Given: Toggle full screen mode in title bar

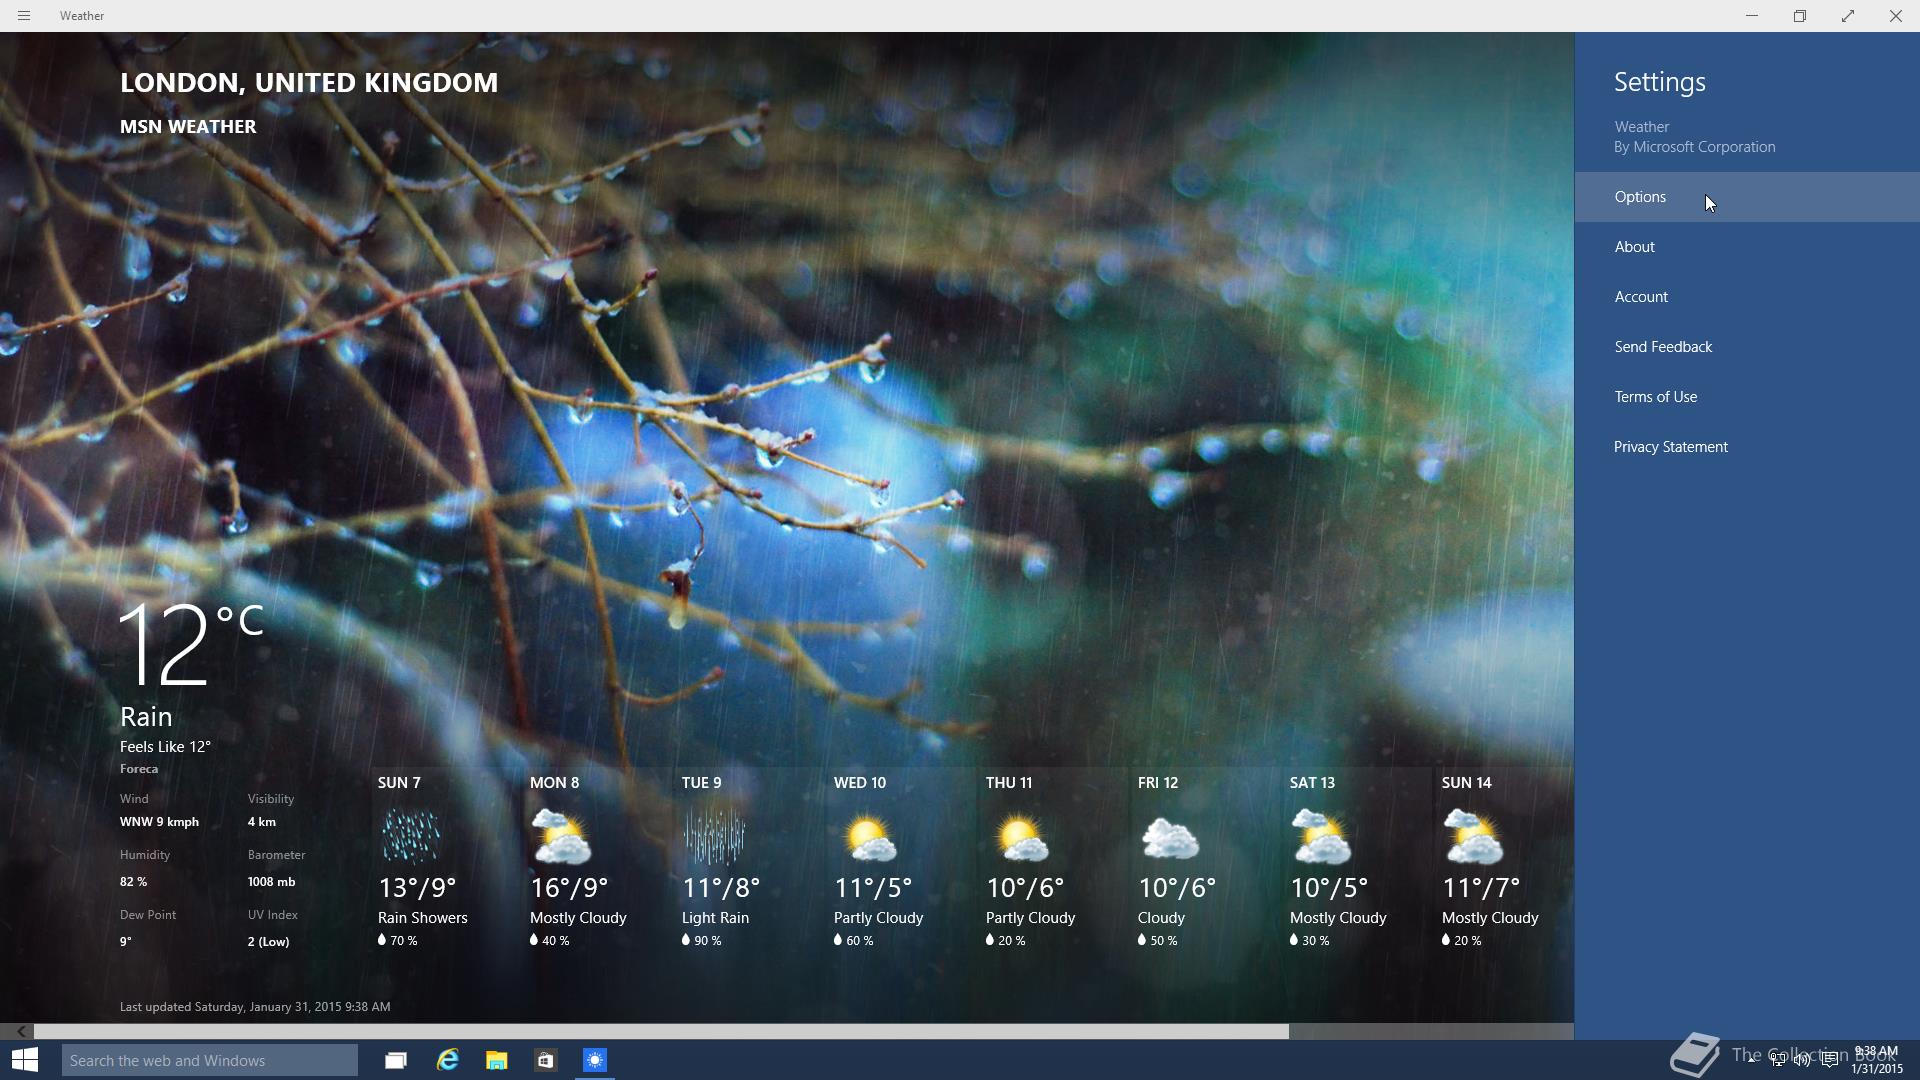Looking at the screenshot, I should click(1848, 16).
